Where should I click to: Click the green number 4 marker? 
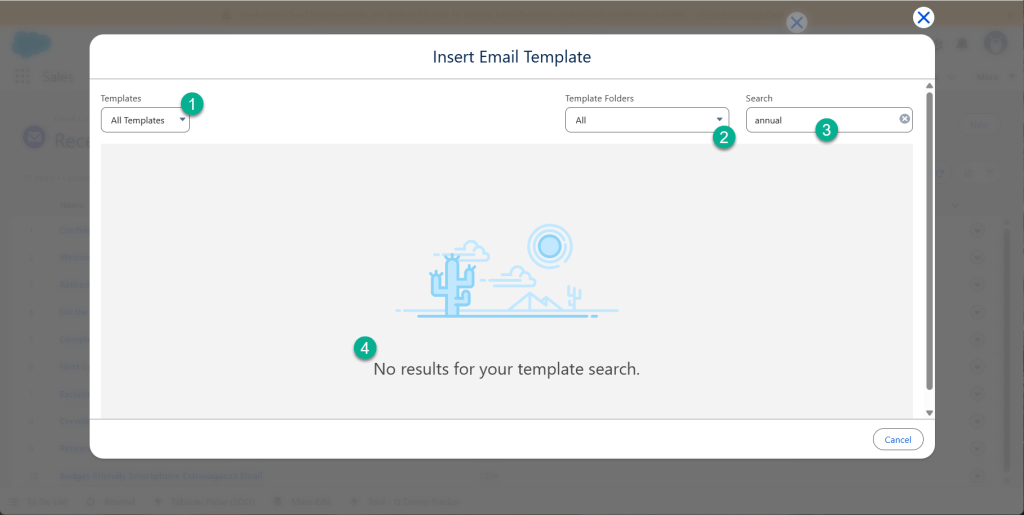[365, 348]
